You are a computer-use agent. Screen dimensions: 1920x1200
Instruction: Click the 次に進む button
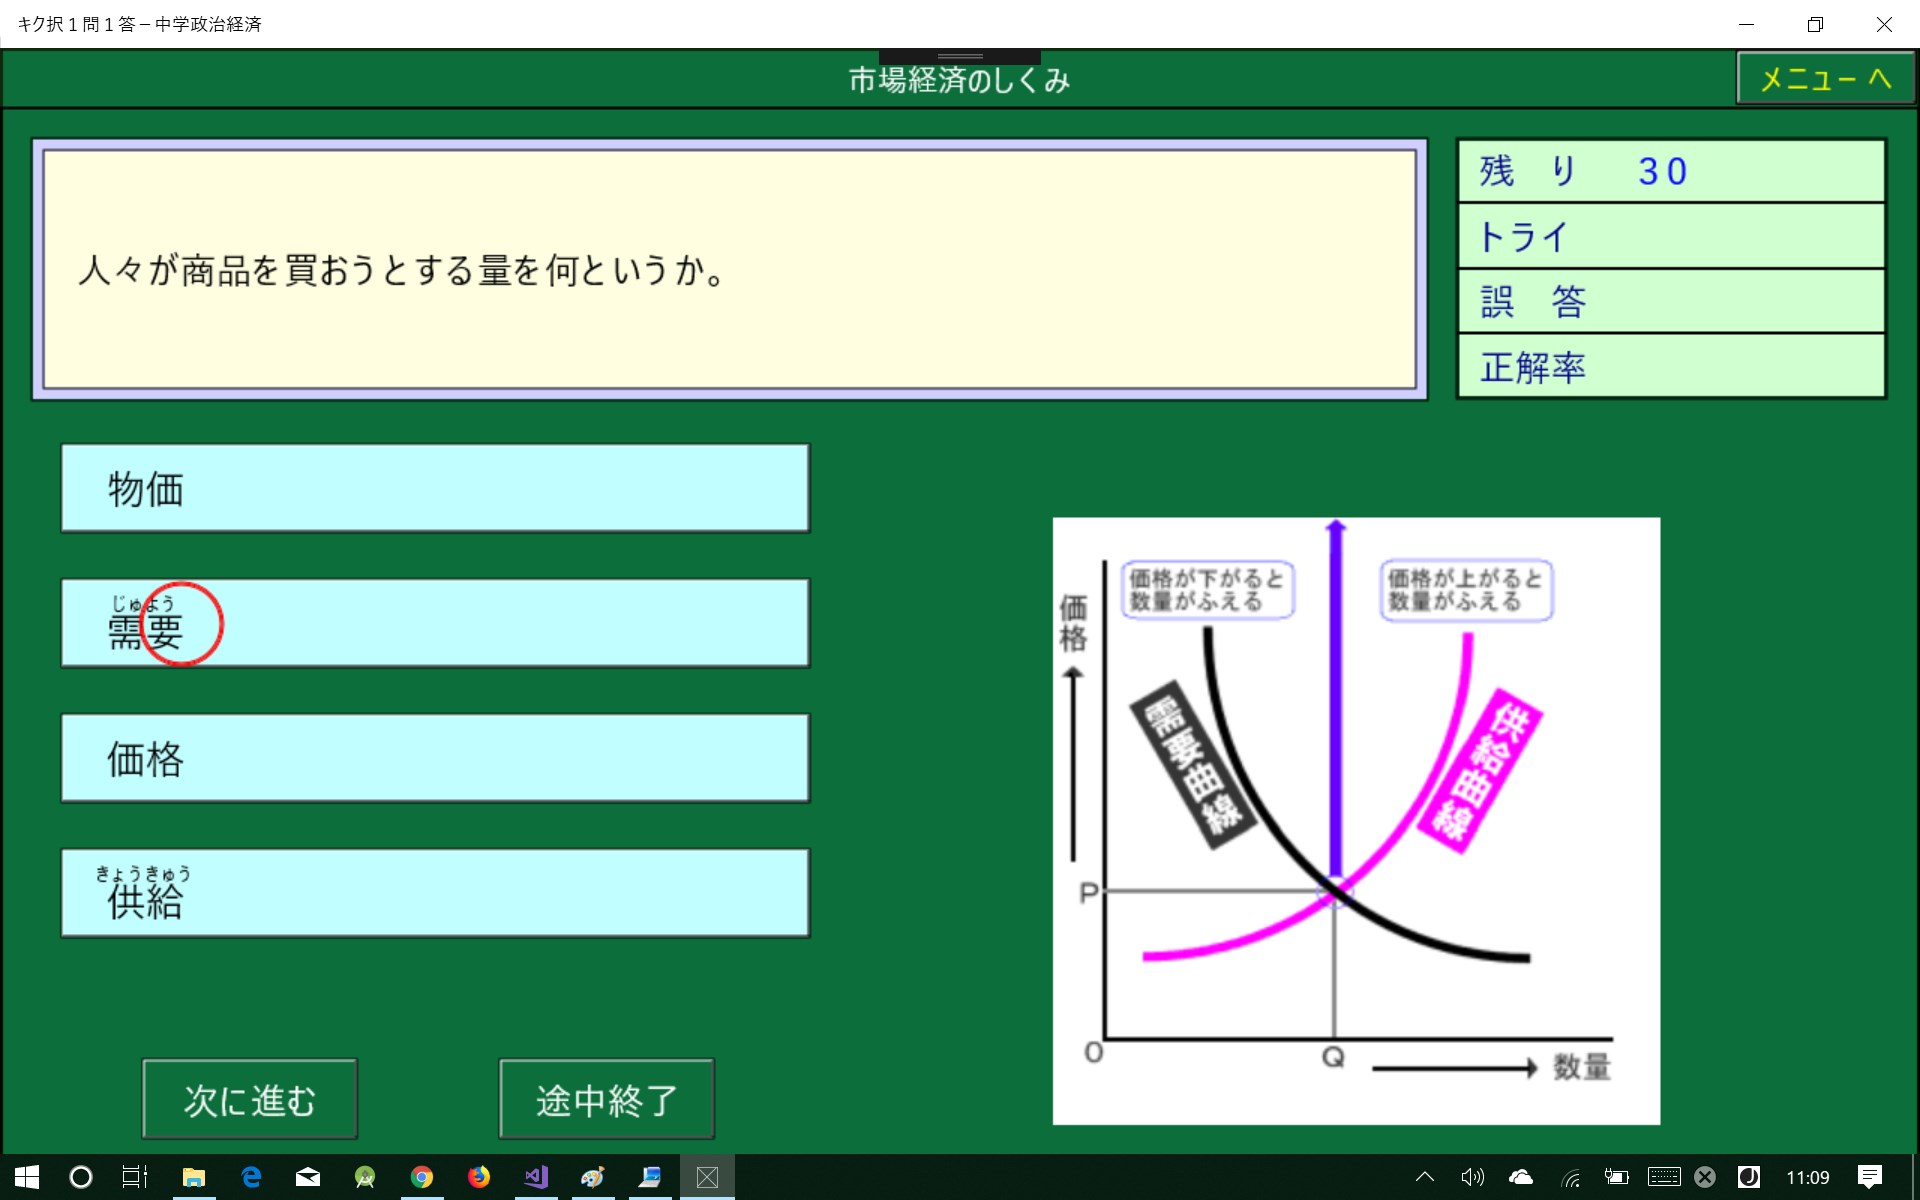[250, 1099]
